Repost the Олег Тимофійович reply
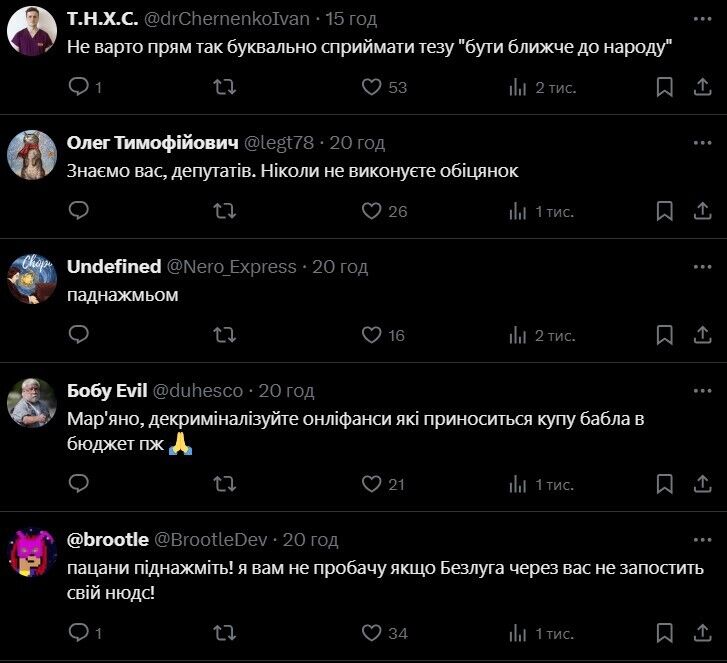The width and height of the screenshot is (727, 663). click(225, 211)
